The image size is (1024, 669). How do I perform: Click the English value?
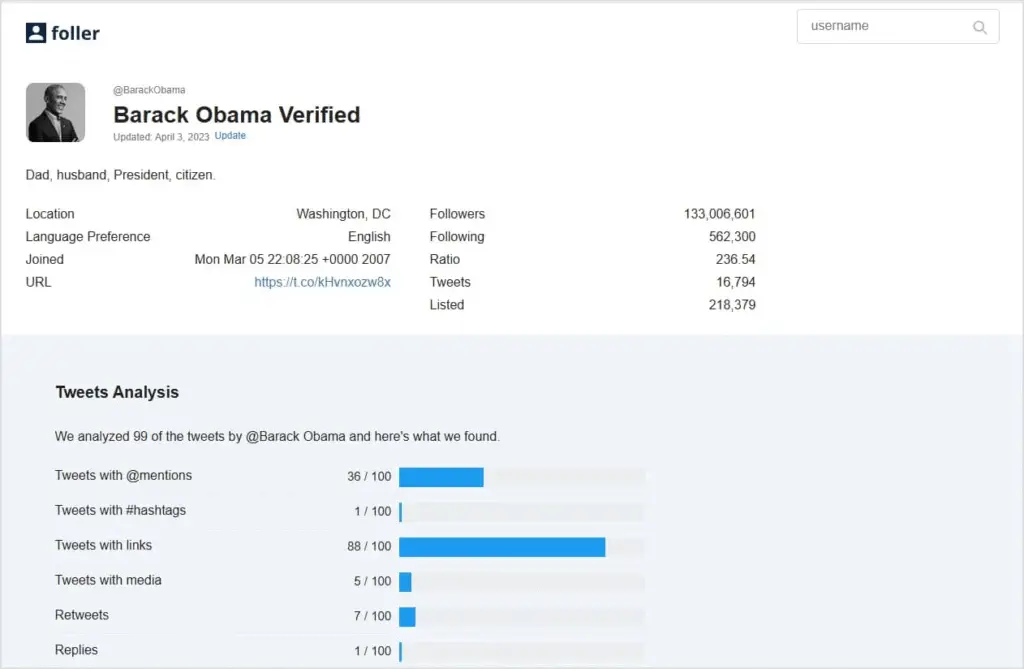pyautogui.click(x=369, y=237)
